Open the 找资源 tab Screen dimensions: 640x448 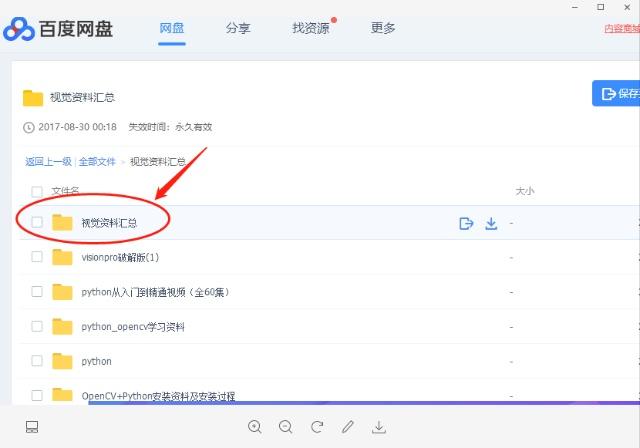click(308, 28)
